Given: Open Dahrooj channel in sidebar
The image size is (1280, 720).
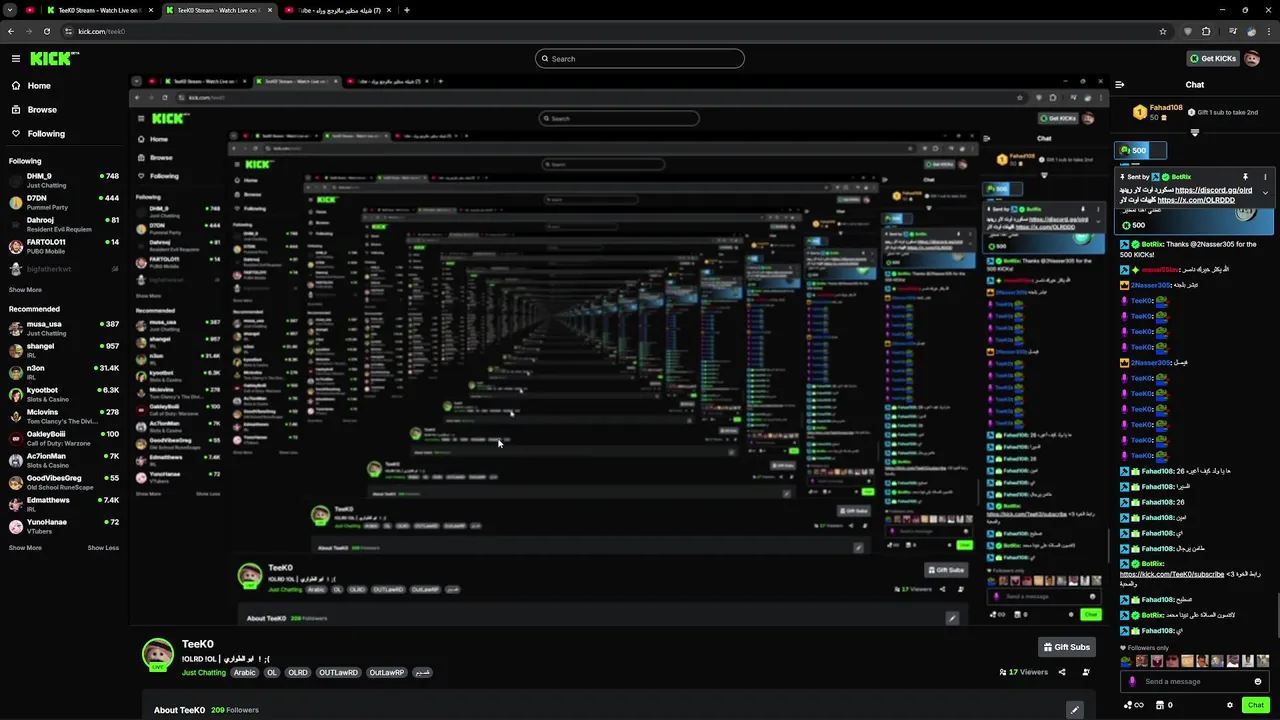Looking at the screenshot, I should click(x=62, y=224).
